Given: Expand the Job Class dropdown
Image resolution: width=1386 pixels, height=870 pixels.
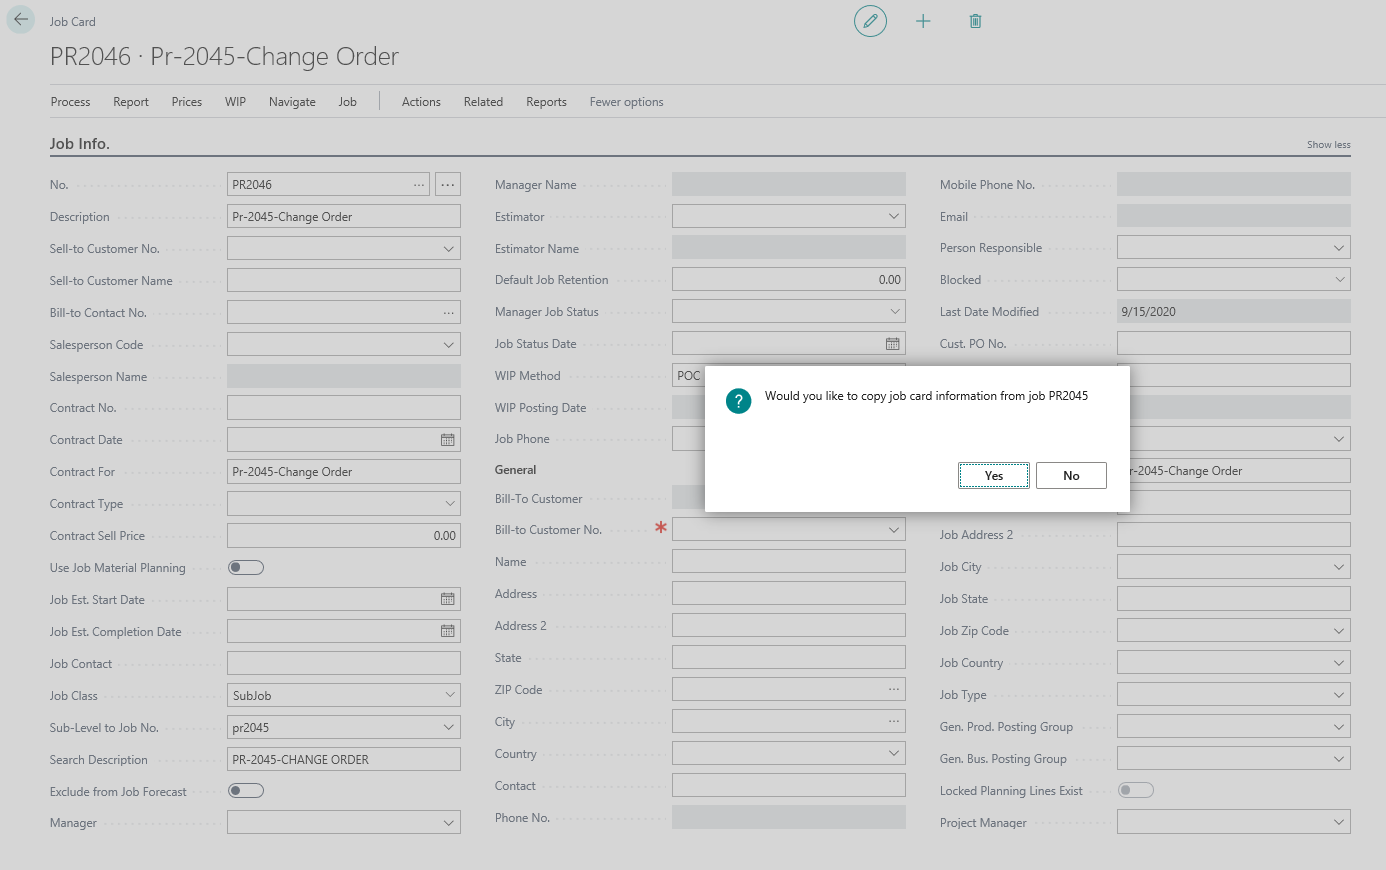Looking at the screenshot, I should pos(449,696).
